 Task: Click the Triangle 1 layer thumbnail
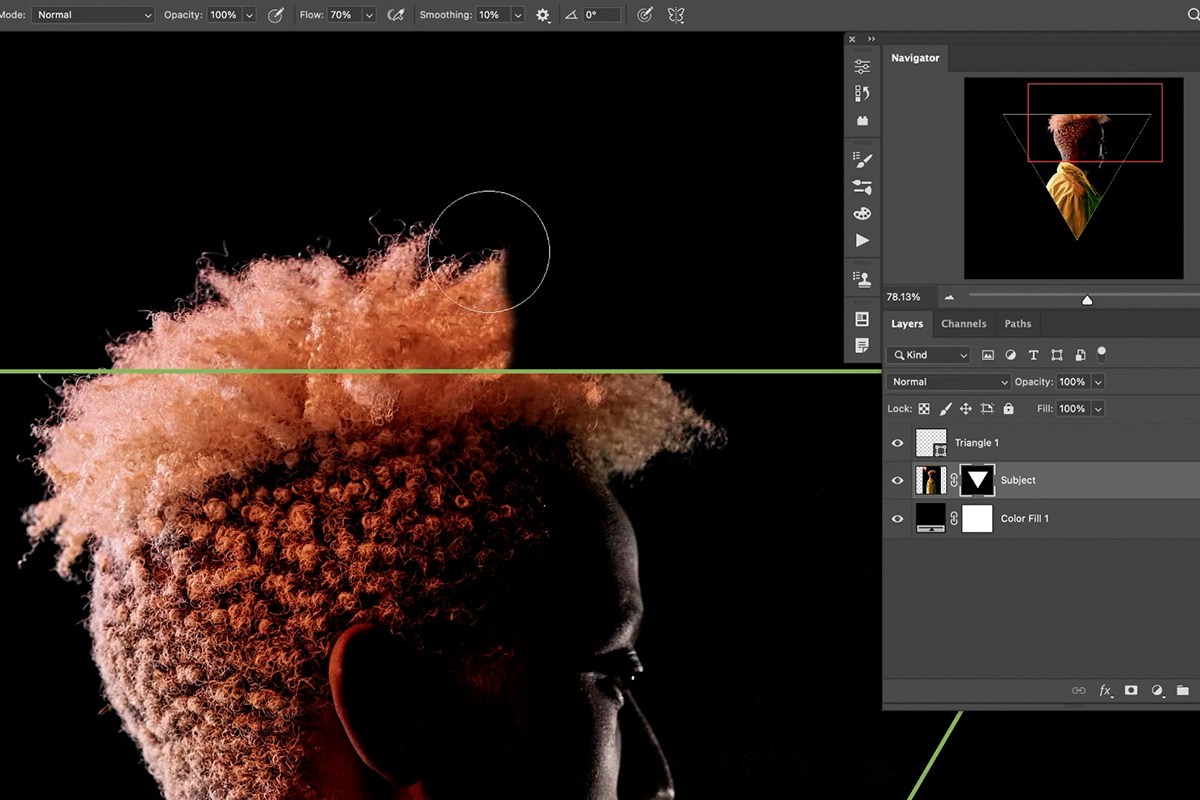pos(932,443)
